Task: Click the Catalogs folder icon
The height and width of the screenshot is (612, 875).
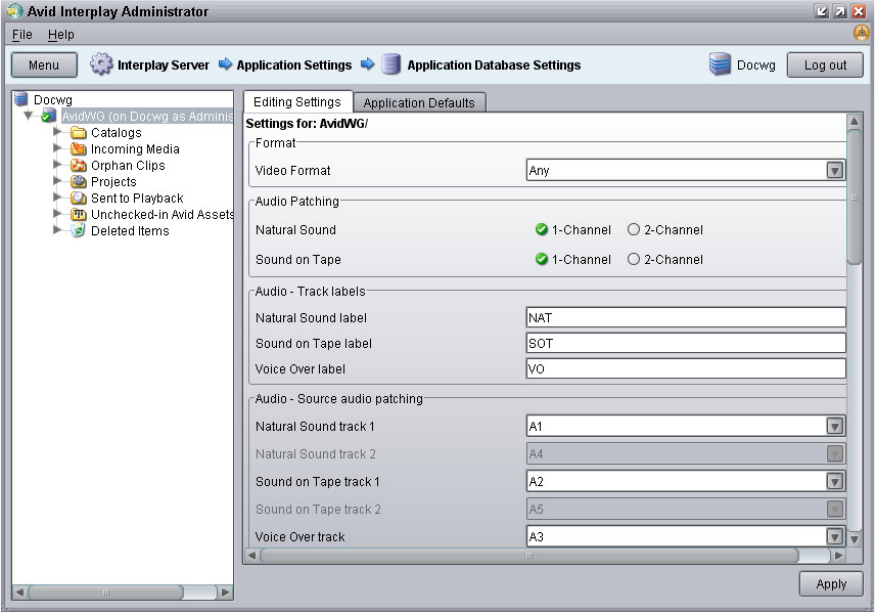Action: (79, 133)
